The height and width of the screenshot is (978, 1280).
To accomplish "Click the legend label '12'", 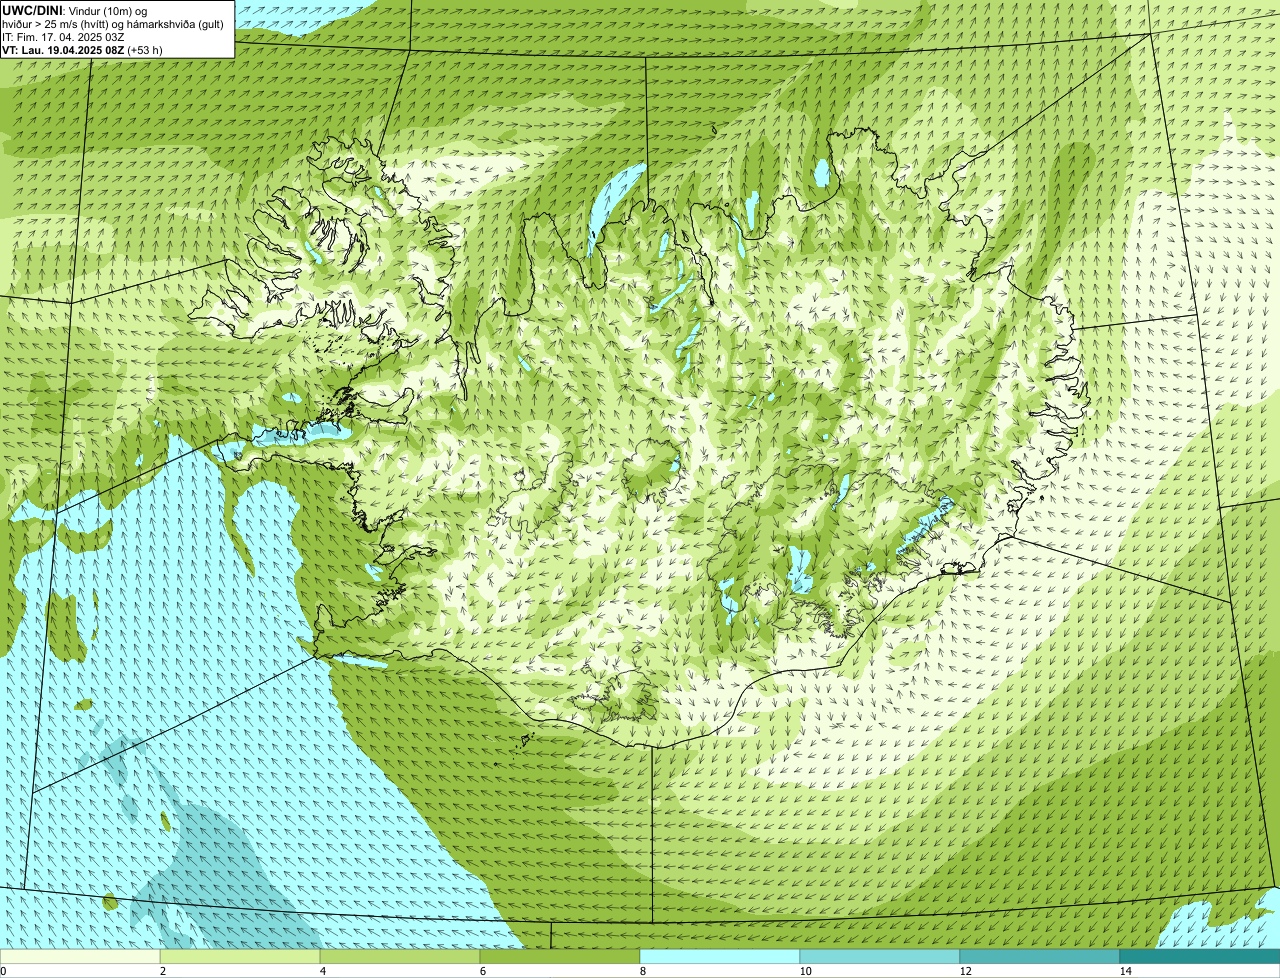I will tap(965, 971).
